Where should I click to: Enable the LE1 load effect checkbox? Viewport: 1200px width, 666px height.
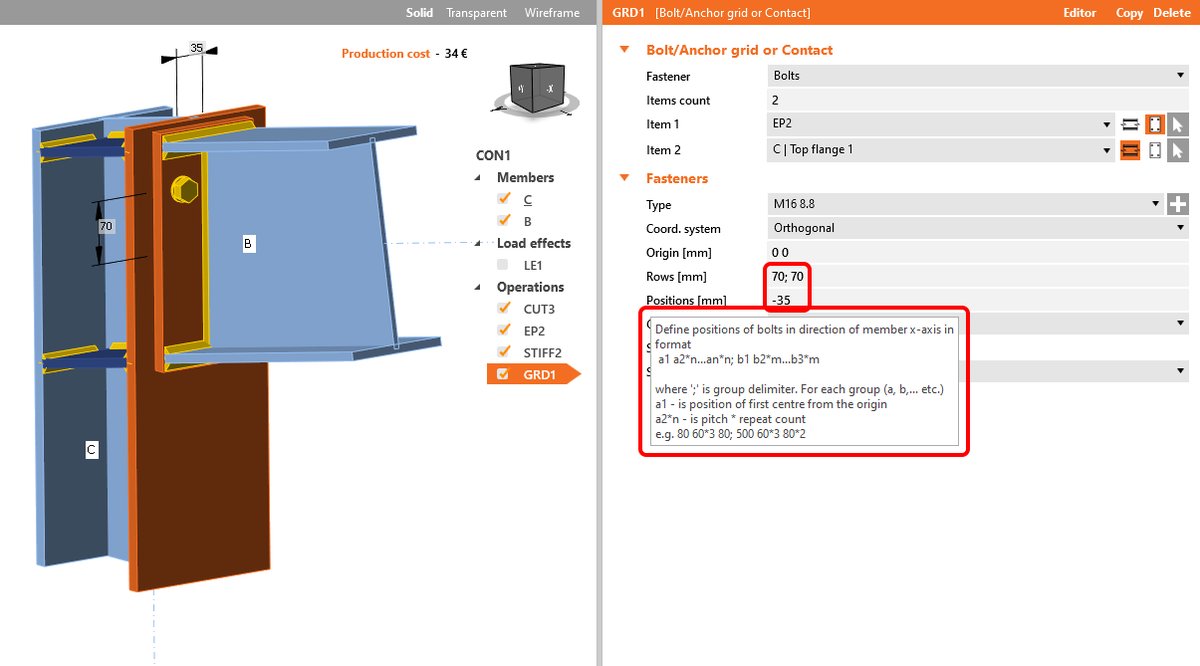tap(504, 264)
